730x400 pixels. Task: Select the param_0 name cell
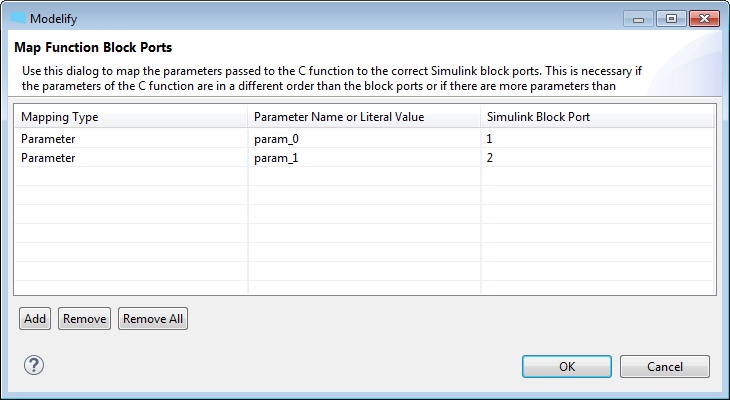tap(364, 139)
